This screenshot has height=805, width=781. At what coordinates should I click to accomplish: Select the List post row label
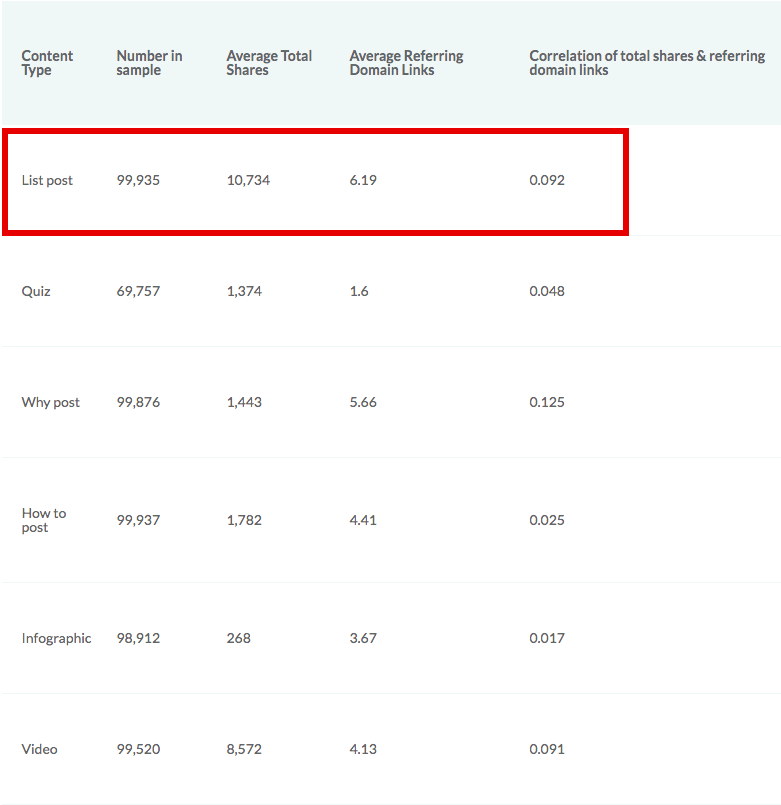click(x=47, y=180)
